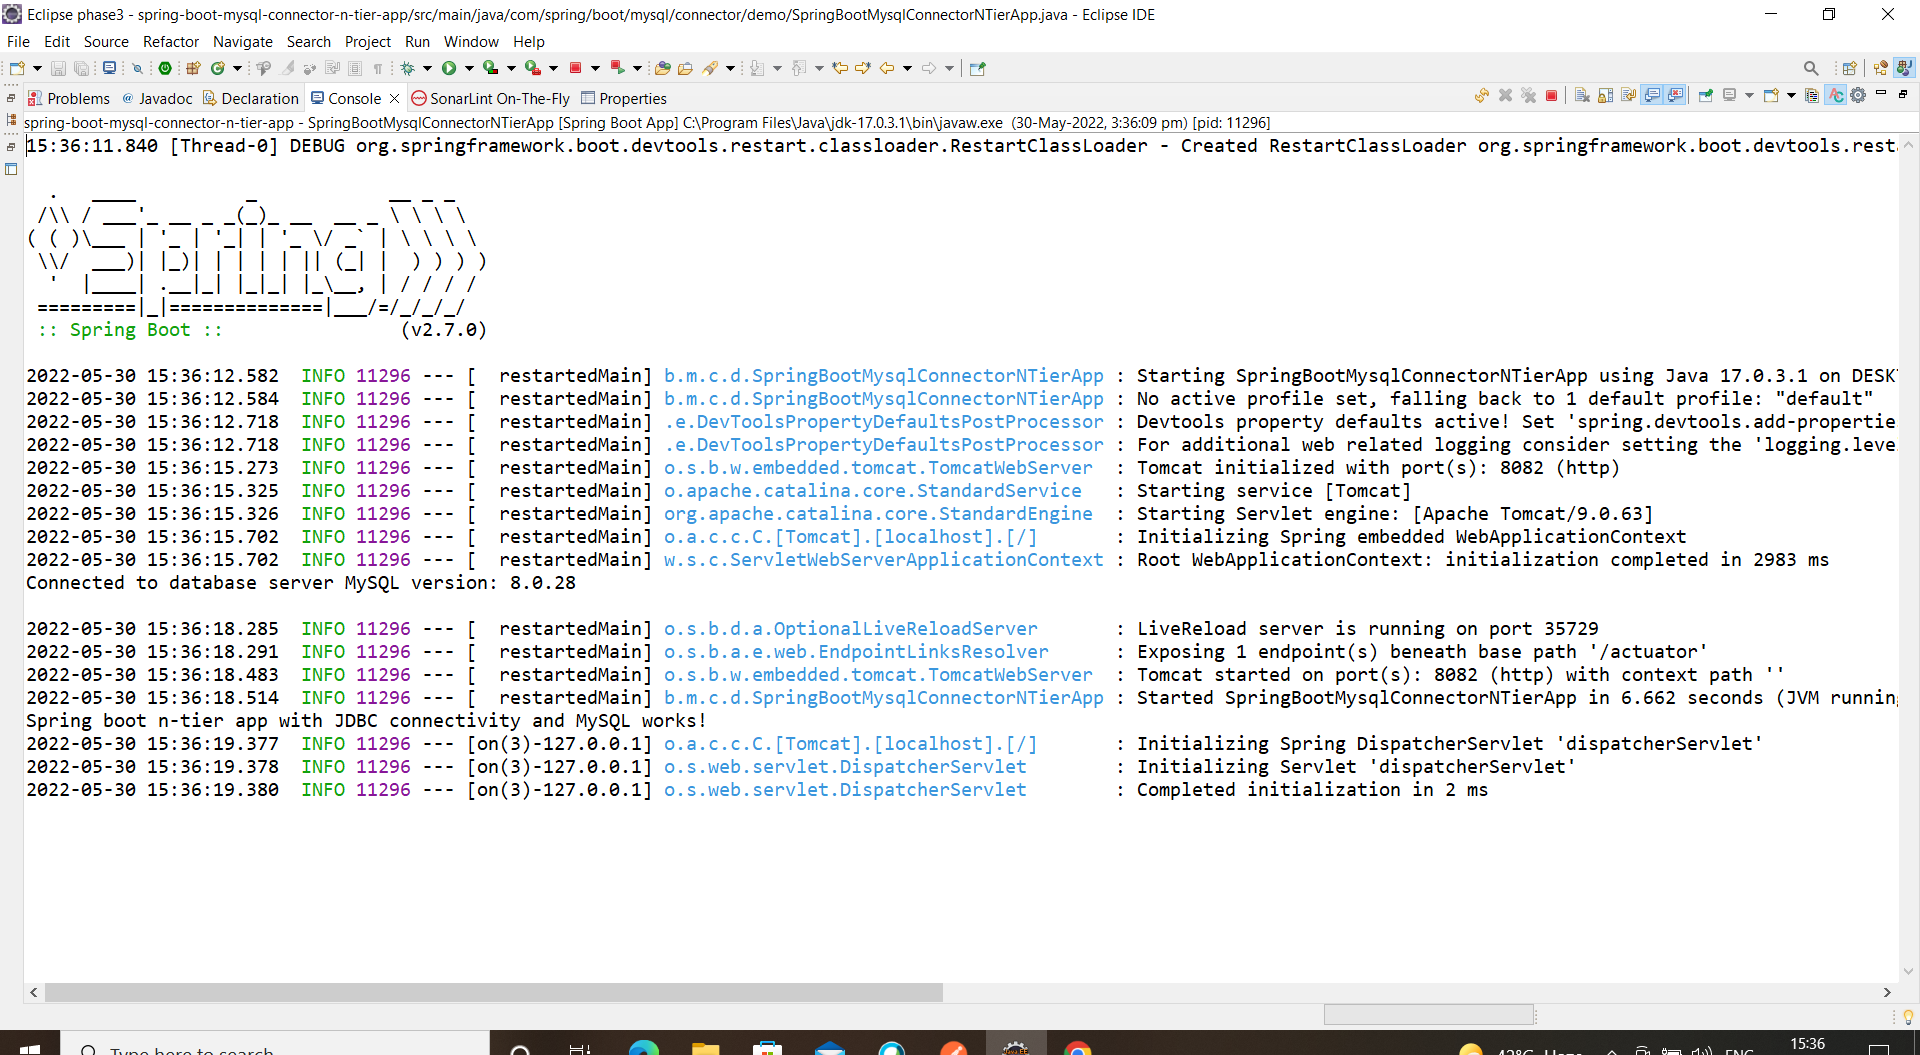This screenshot has width=1920, height=1055.
Task: Open Microsoft Edge from the taskbar
Action: point(644,1048)
